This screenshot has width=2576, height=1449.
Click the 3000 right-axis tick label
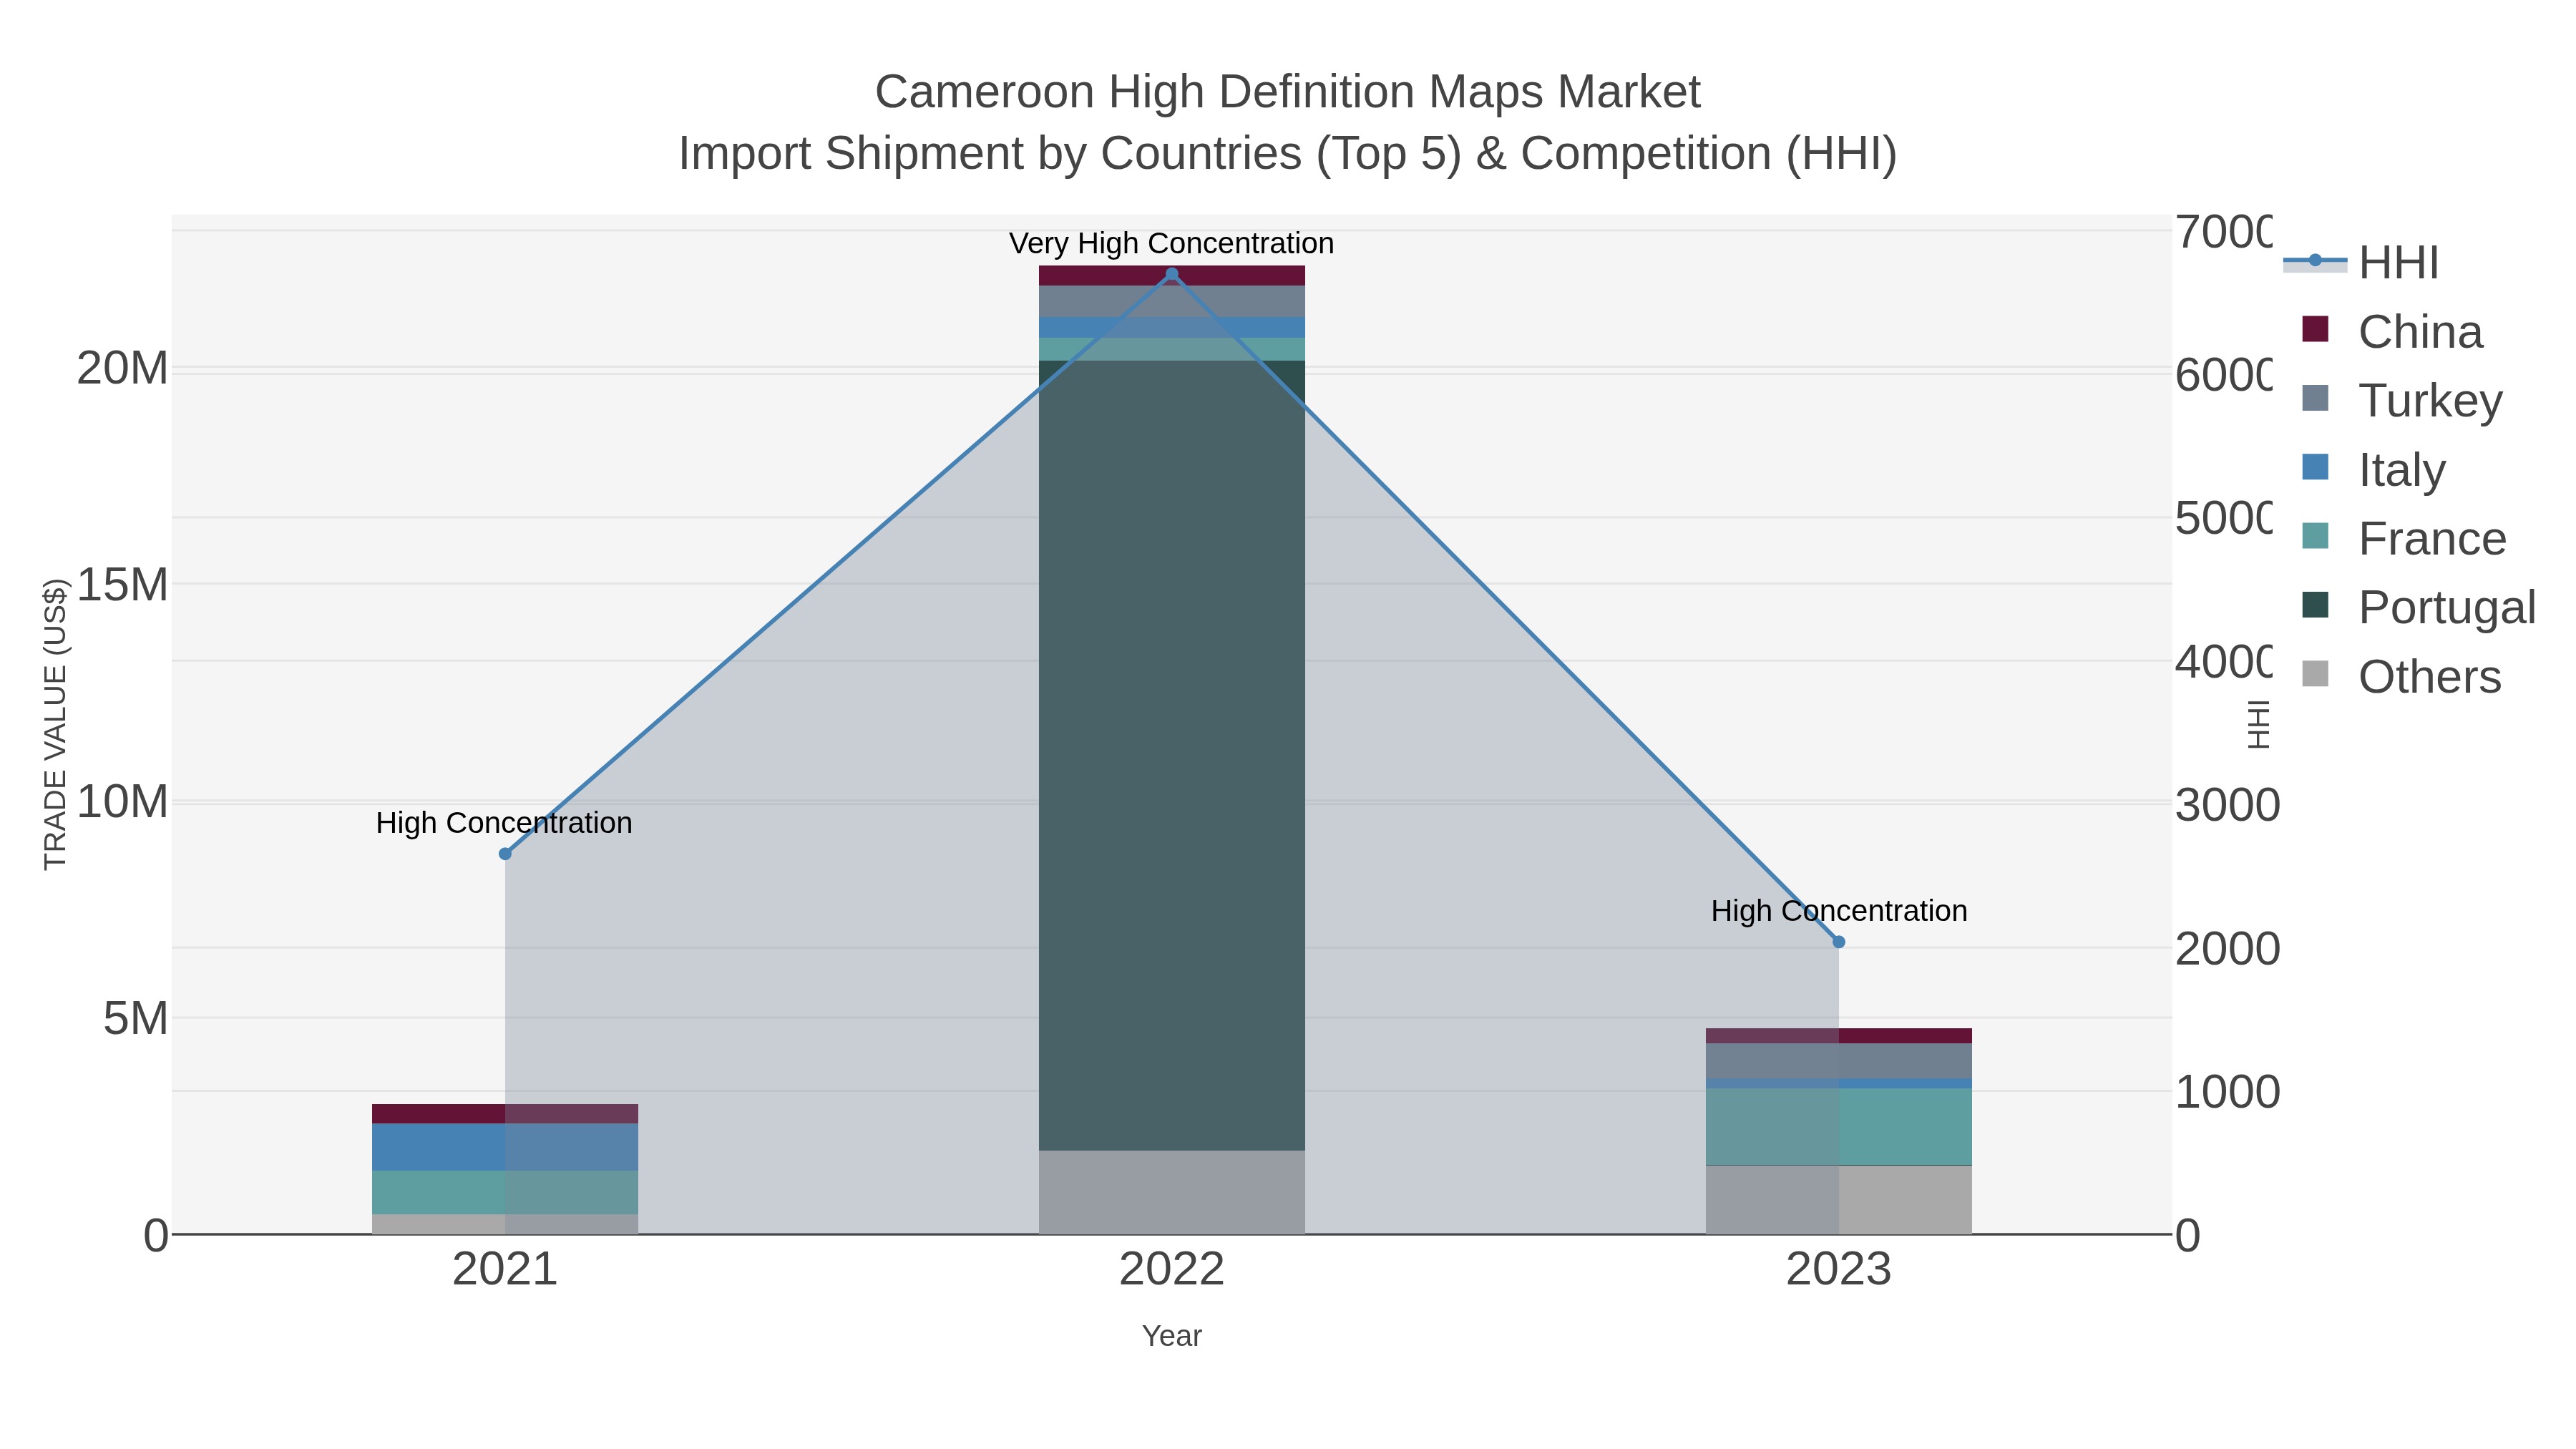point(2227,805)
